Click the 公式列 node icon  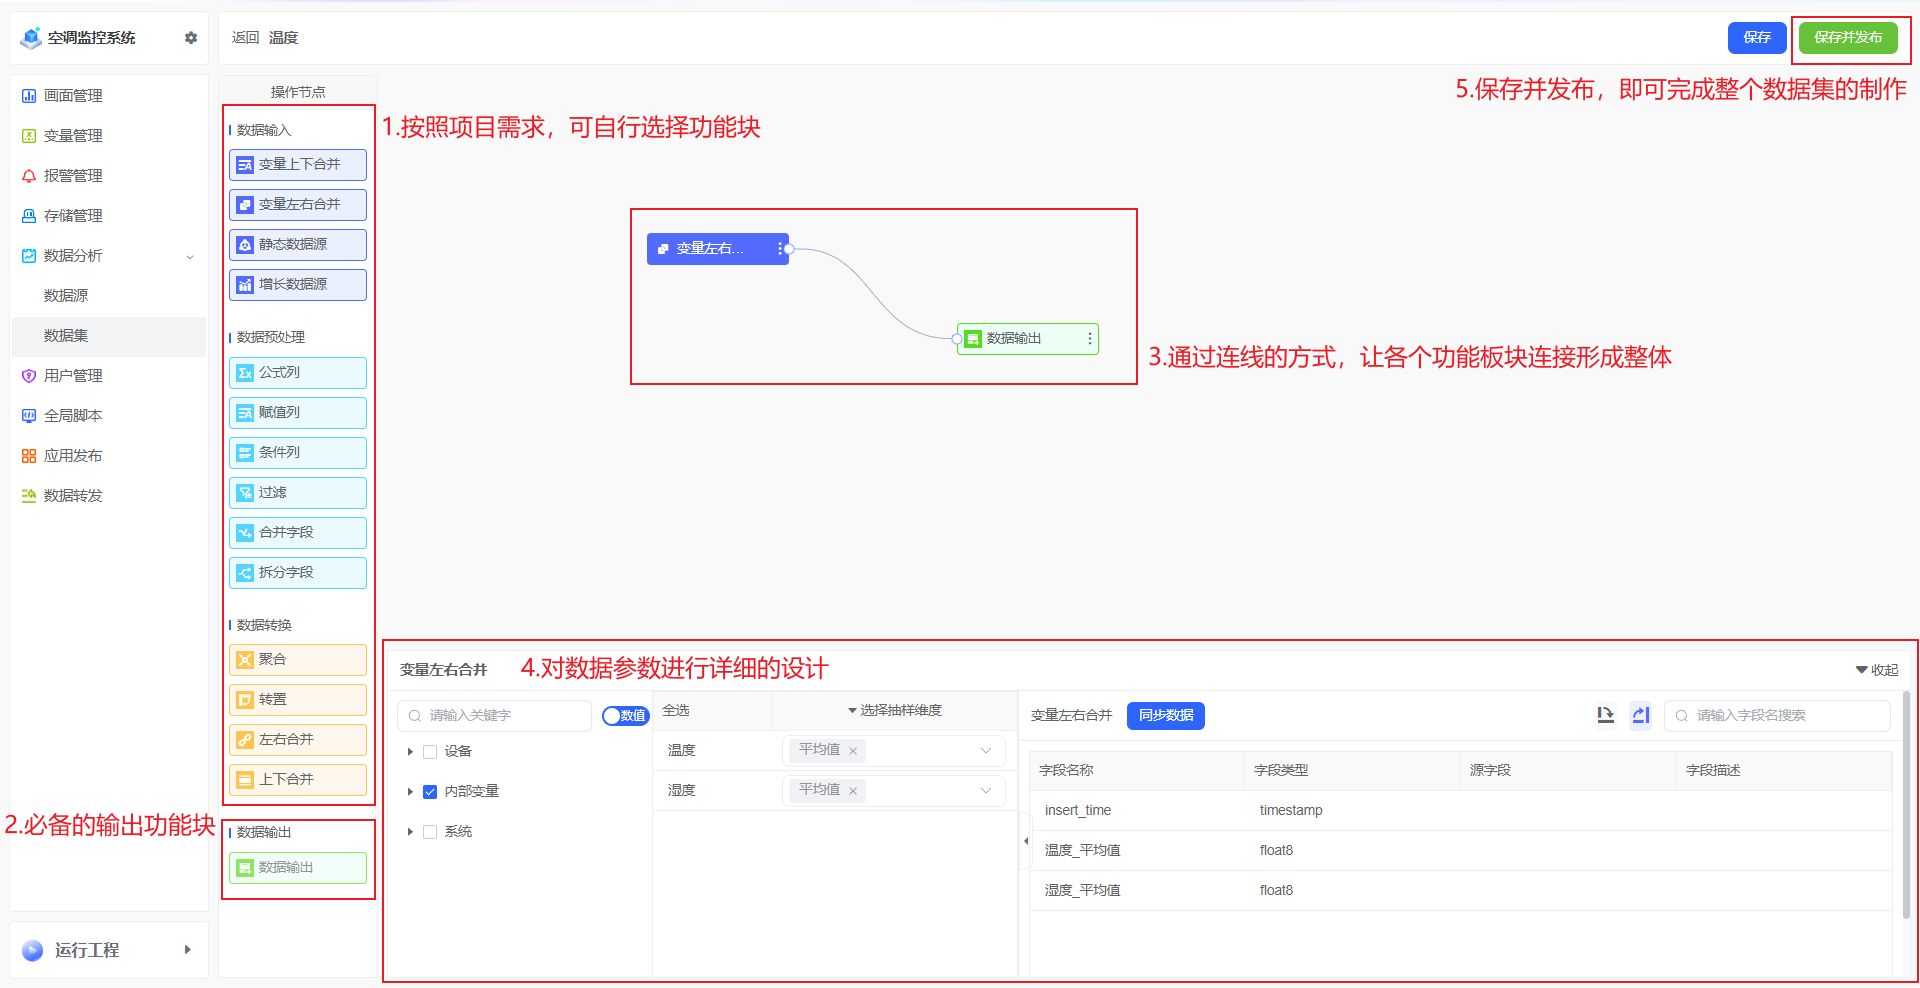tap(245, 373)
